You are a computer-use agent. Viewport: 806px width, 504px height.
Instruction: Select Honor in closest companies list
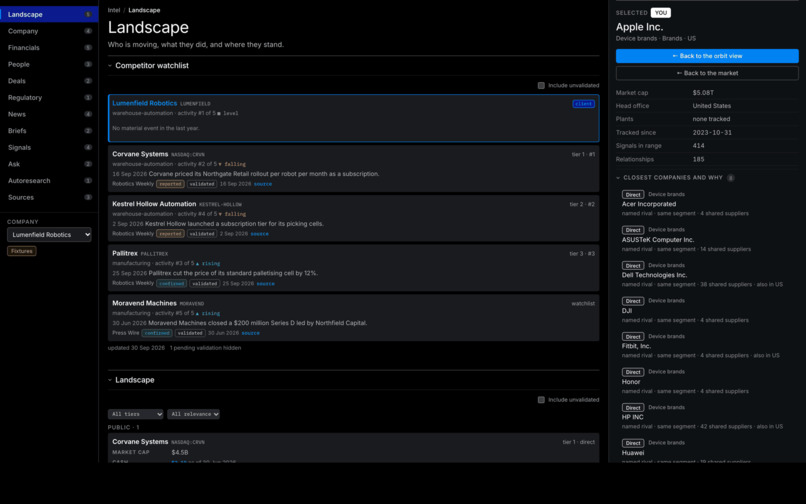click(631, 382)
